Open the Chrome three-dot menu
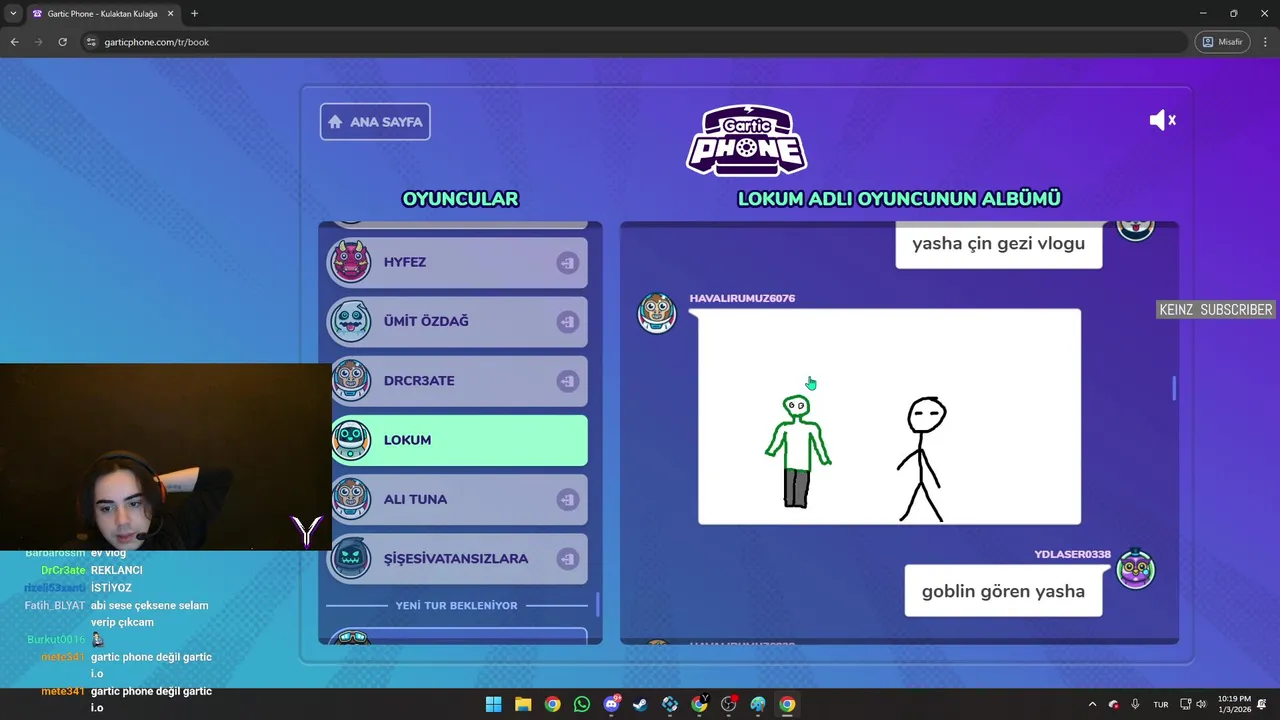 point(1264,42)
